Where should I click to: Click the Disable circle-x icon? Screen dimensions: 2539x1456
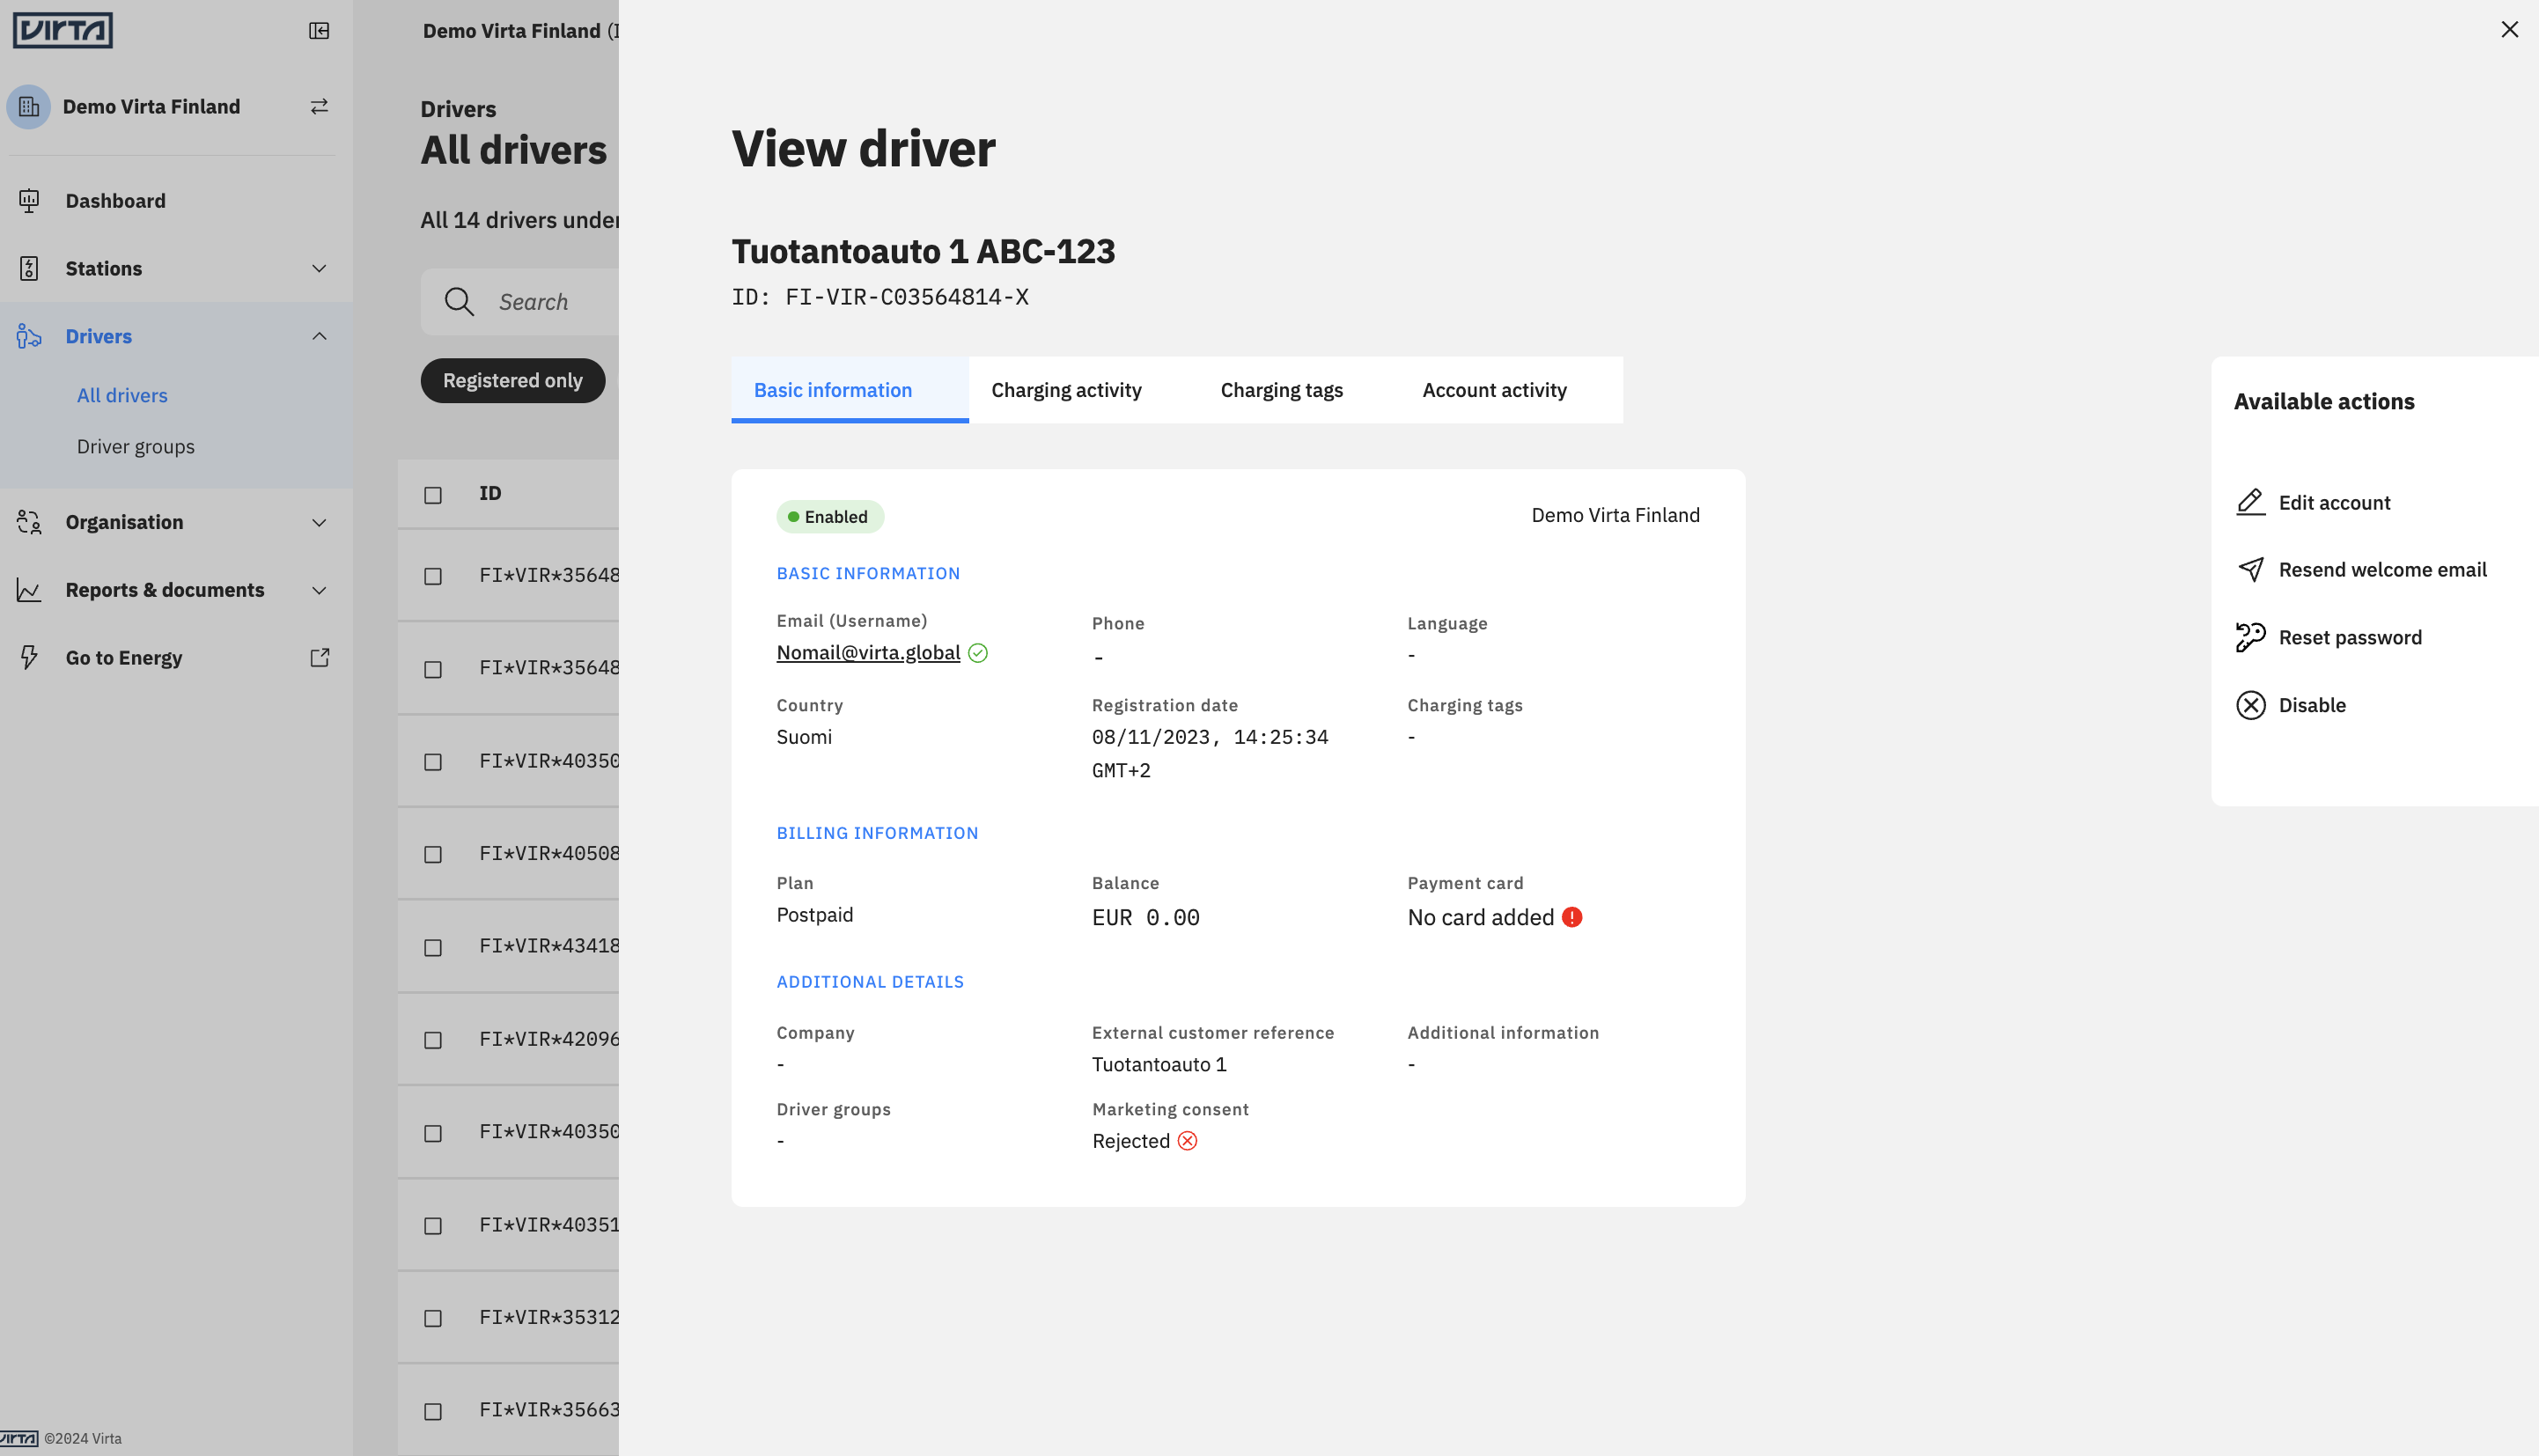[x=2251, y=705]
